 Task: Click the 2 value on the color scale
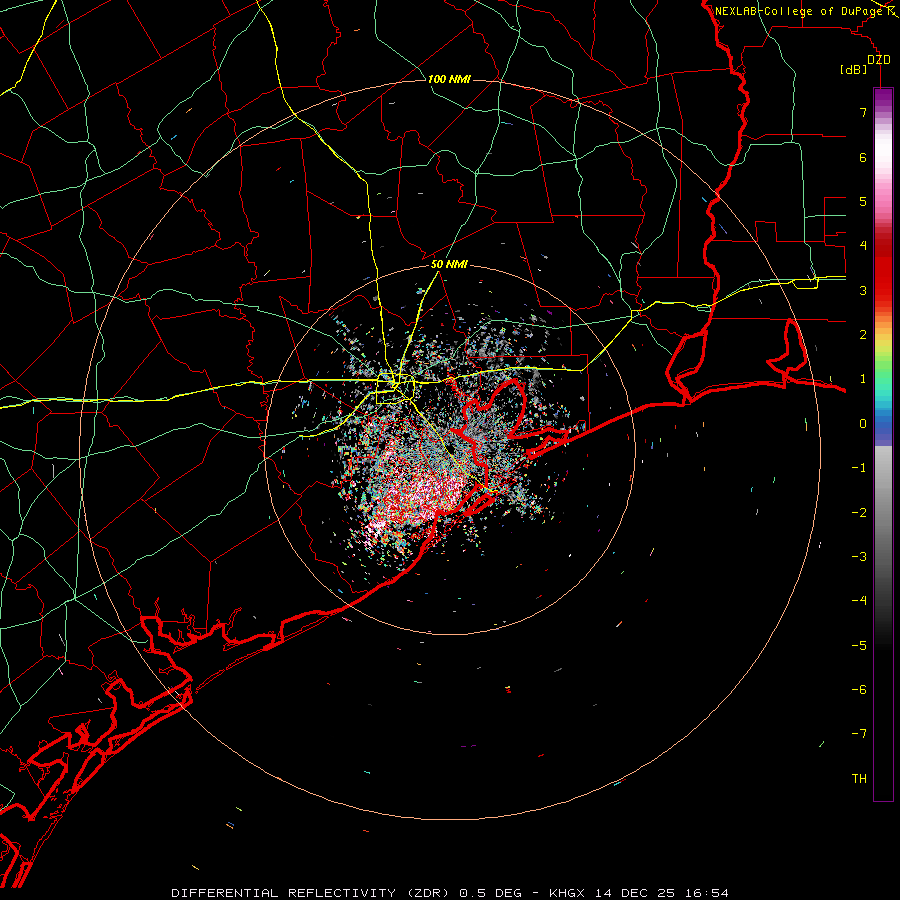(863, 335)
